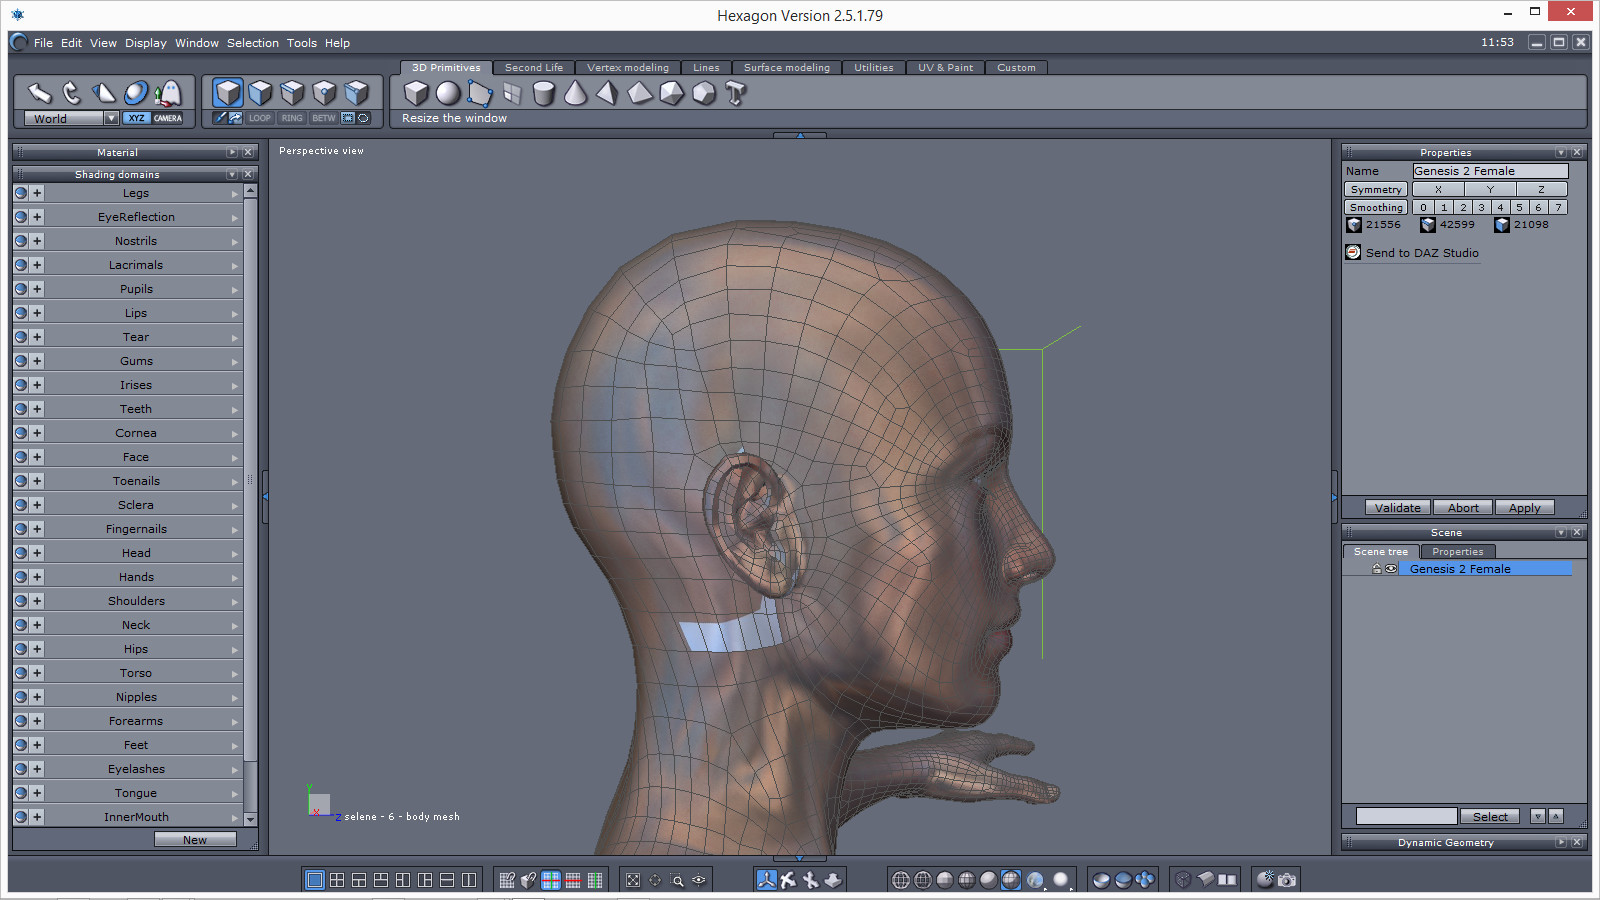Activate the rotate manipulator tool
Screen dimensions: 1600x900
(71, 93)
